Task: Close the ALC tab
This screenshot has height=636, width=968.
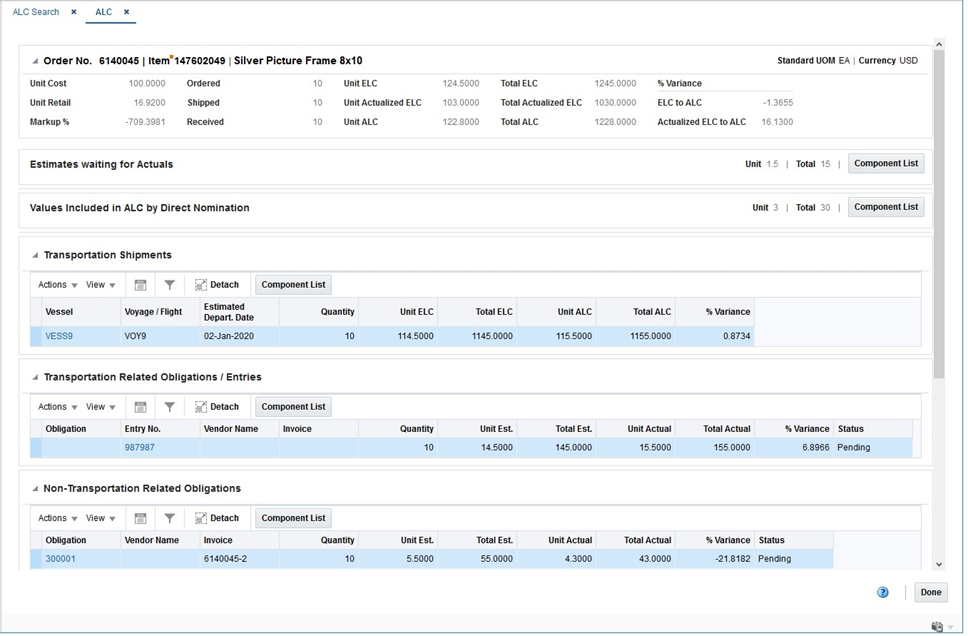Action: pyautogui.click(x=127, y=12)
